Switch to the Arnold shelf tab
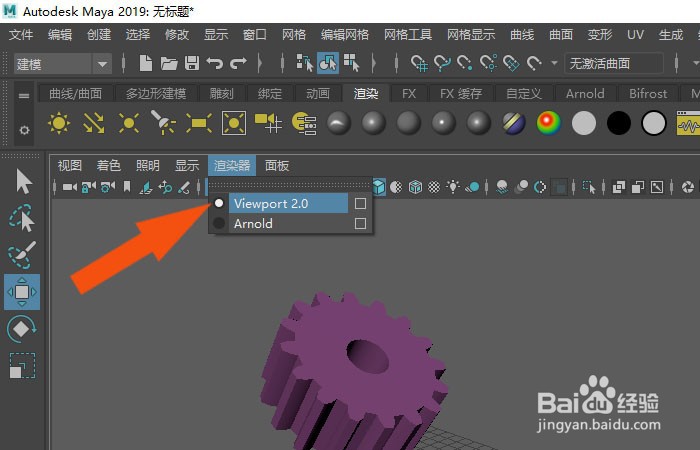700x450 pixels. (x=585, y=93)
